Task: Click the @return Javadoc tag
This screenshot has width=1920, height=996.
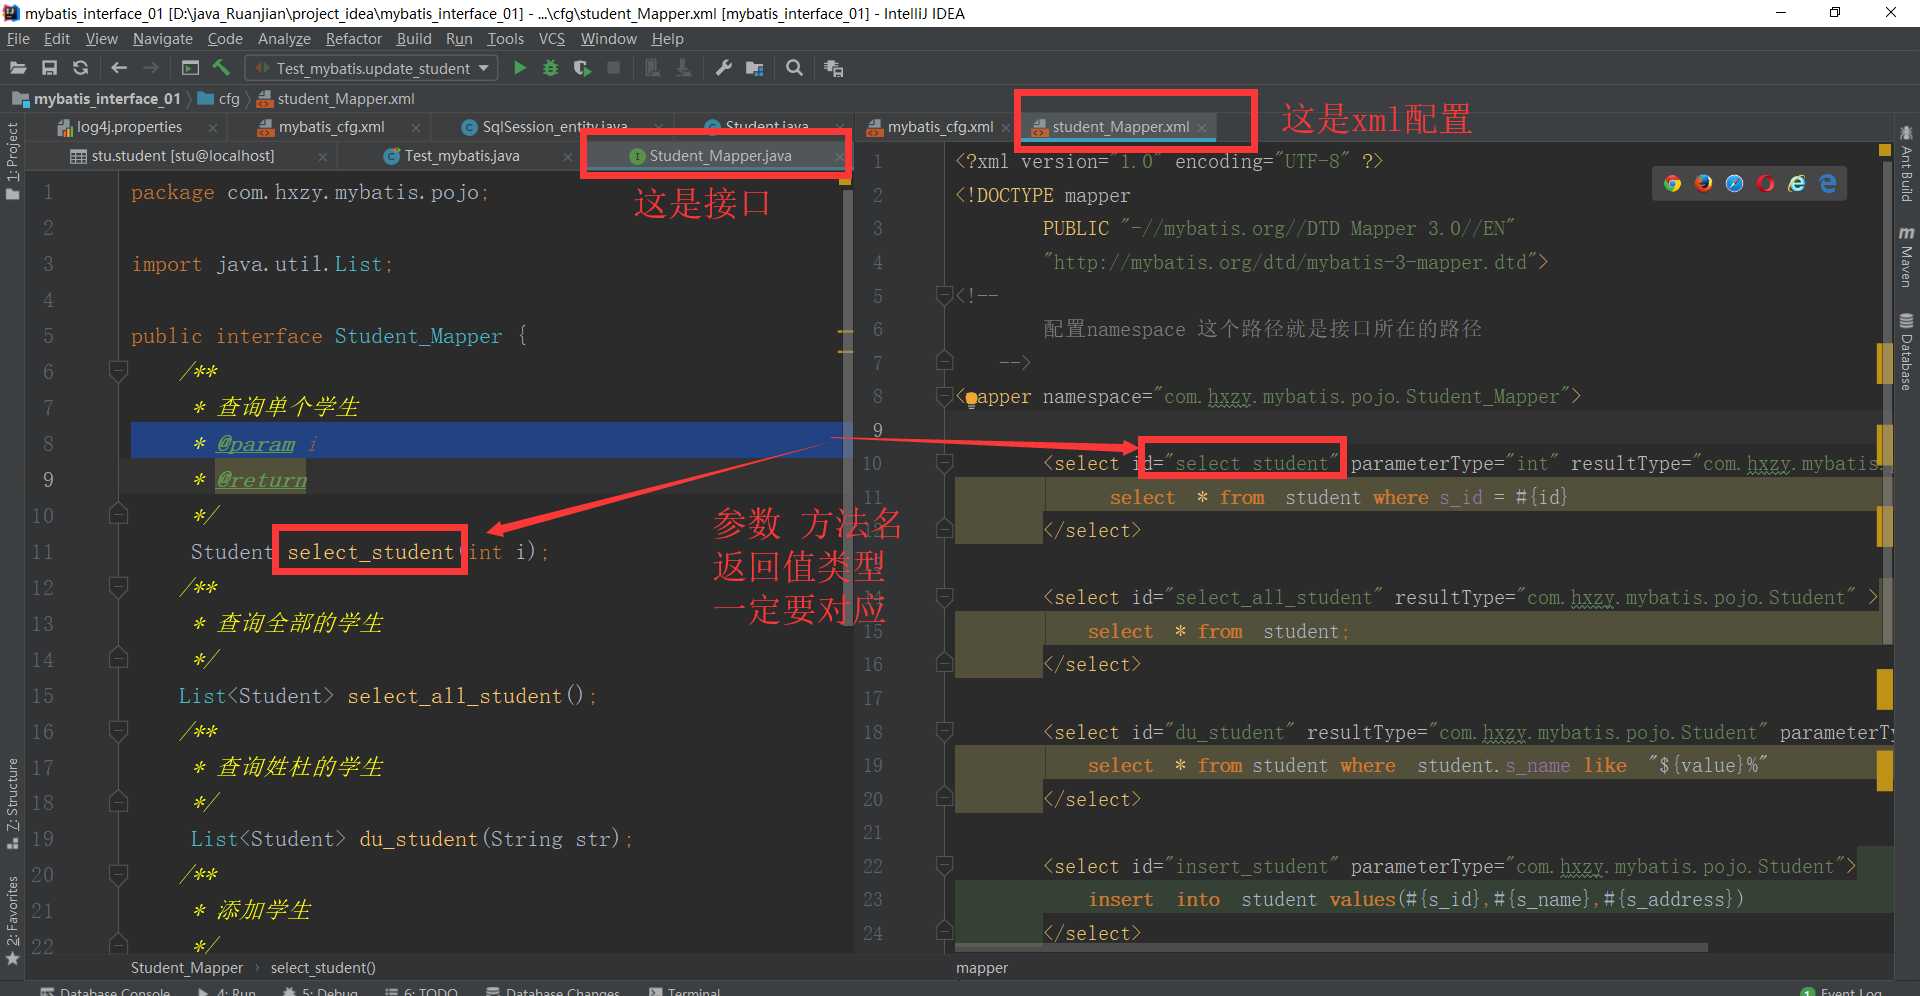Action: point(262,480)
